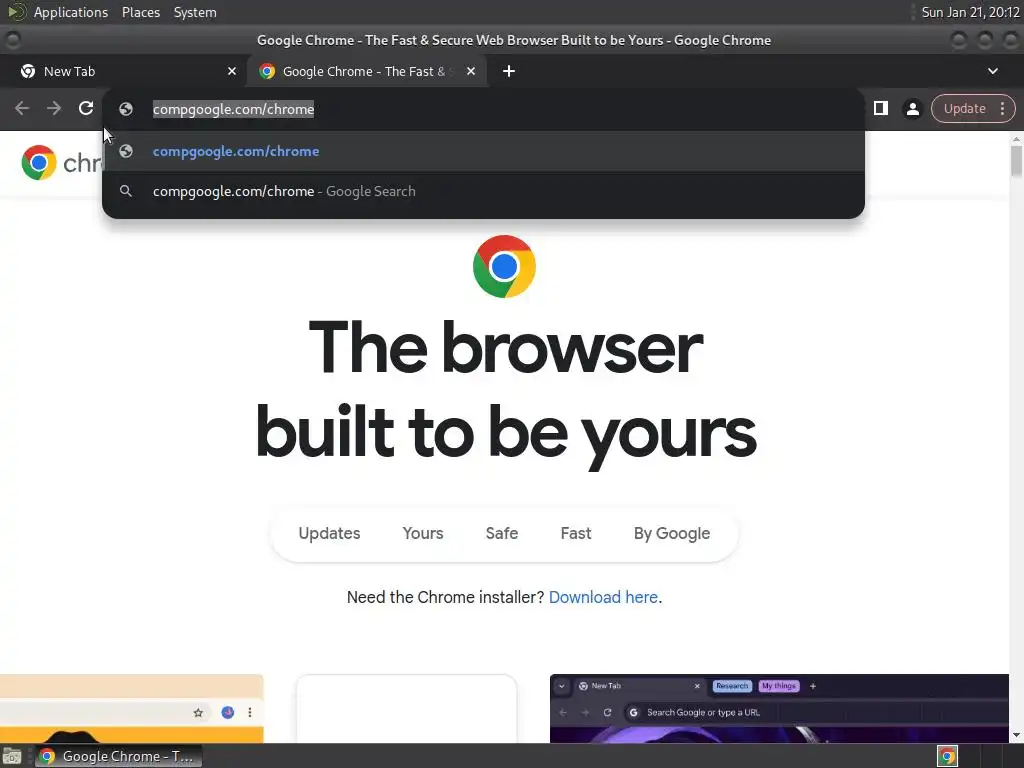1024x768 pixels.
Task: Open a new tab with plus button
Action: [x=509, y=71]
